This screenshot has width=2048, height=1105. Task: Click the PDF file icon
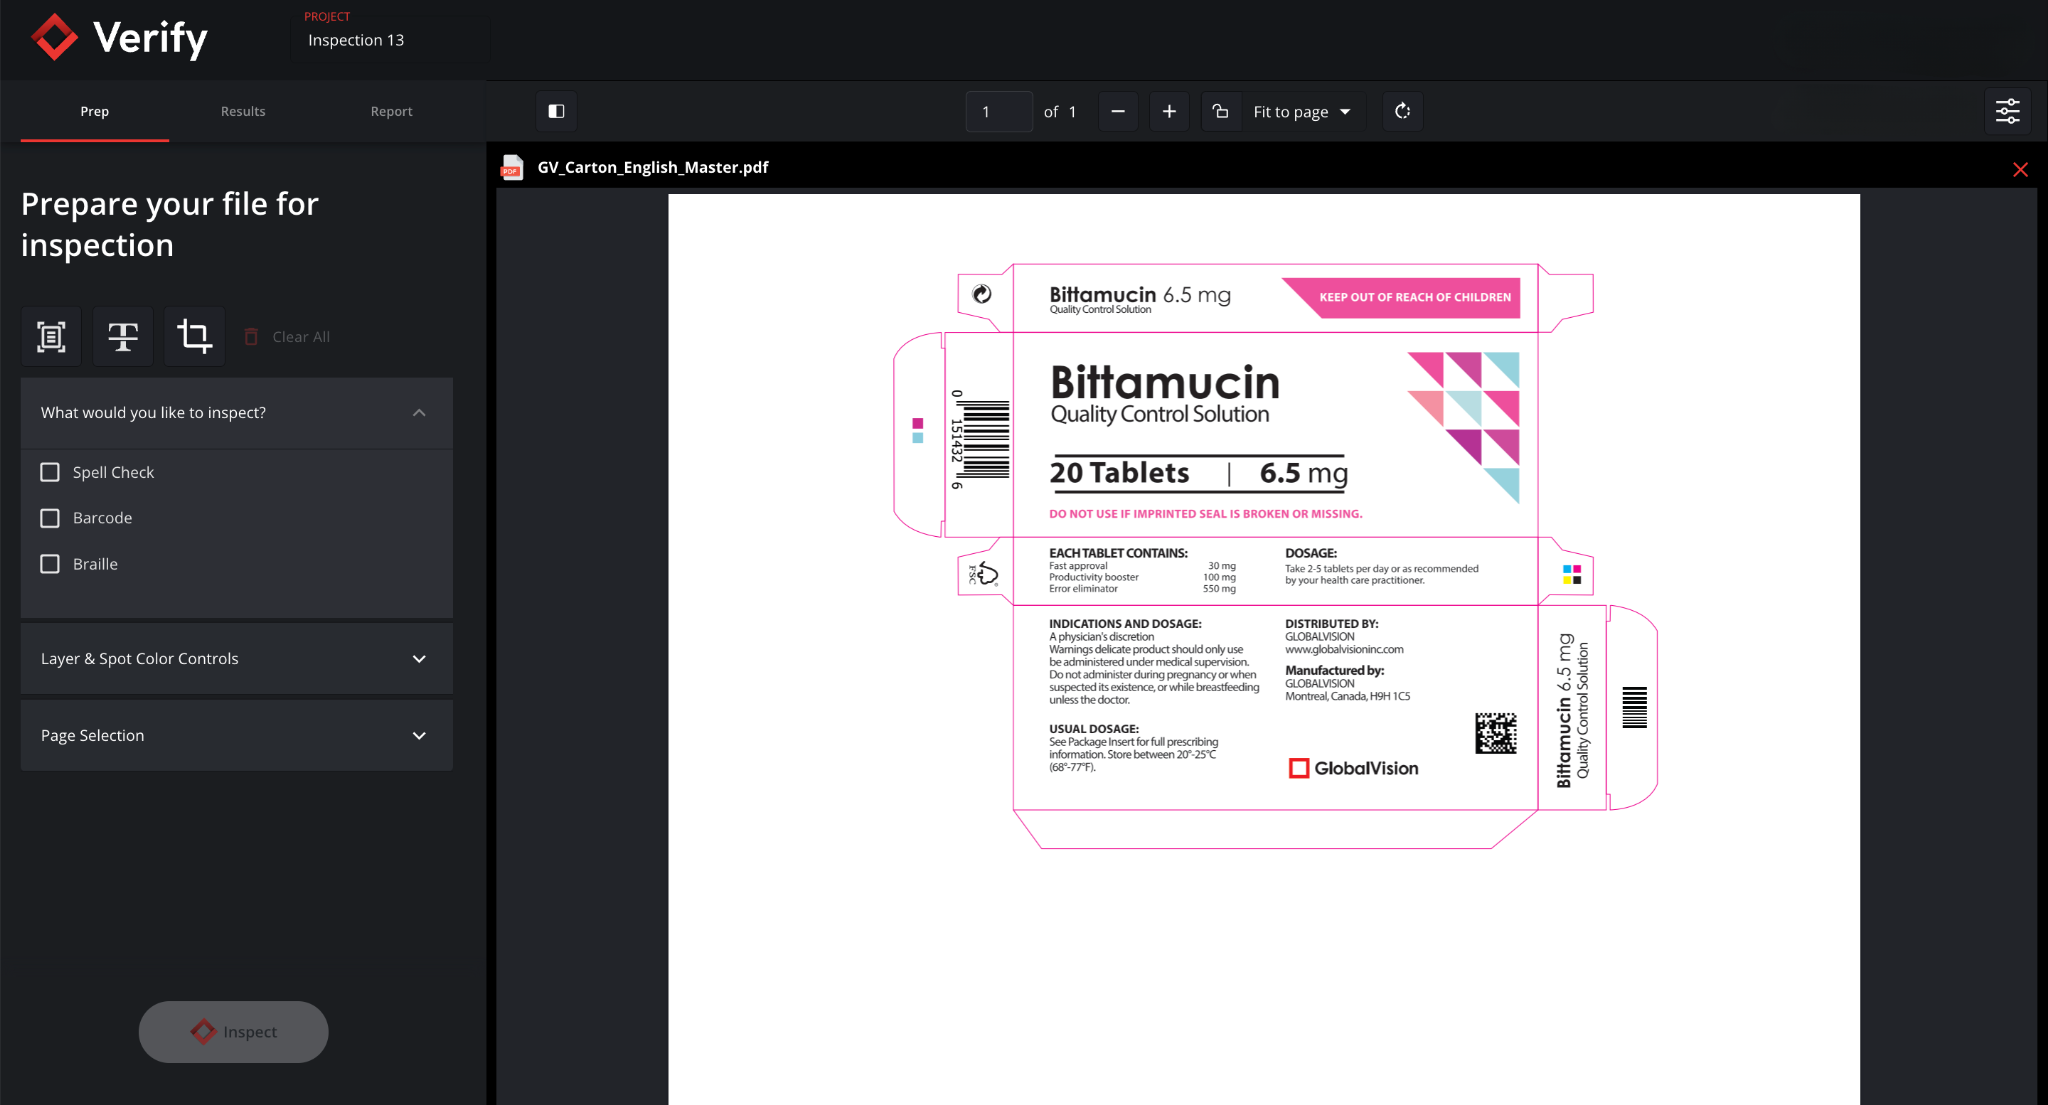[x=512, y=167]
